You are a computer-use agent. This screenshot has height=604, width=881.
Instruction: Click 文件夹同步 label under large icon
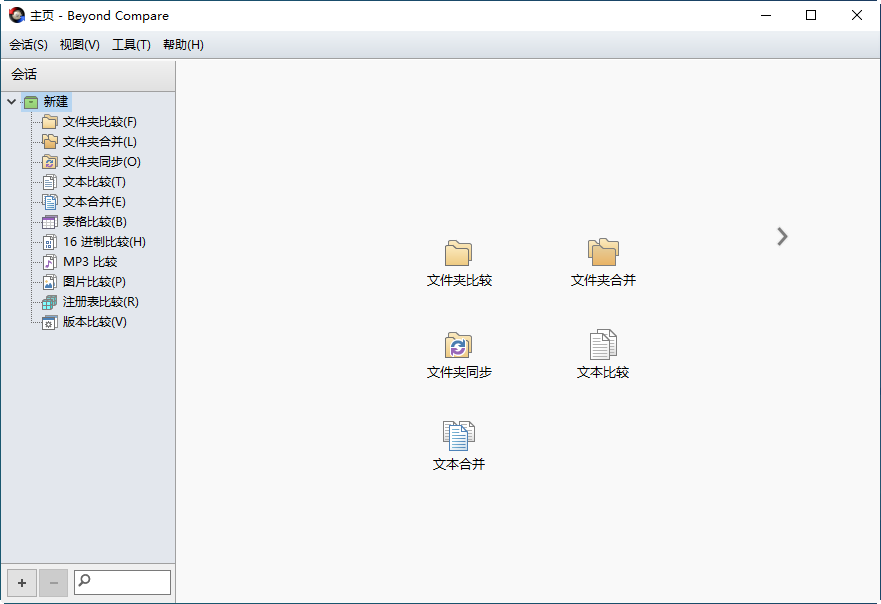(x=459, y=372)
